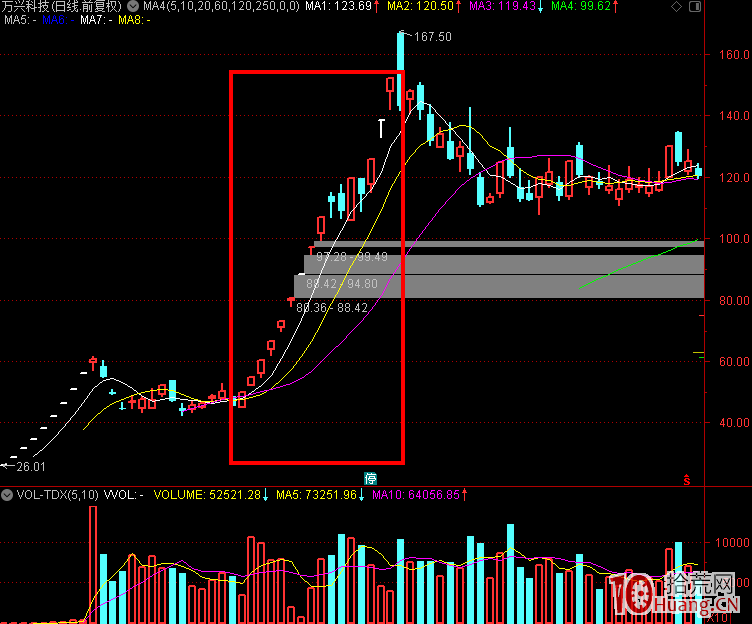Click the 100.0 price axis label
Image resolution: width=752 pixels, height=624 pixels.
pyautogui.click(x=734, y=239)
